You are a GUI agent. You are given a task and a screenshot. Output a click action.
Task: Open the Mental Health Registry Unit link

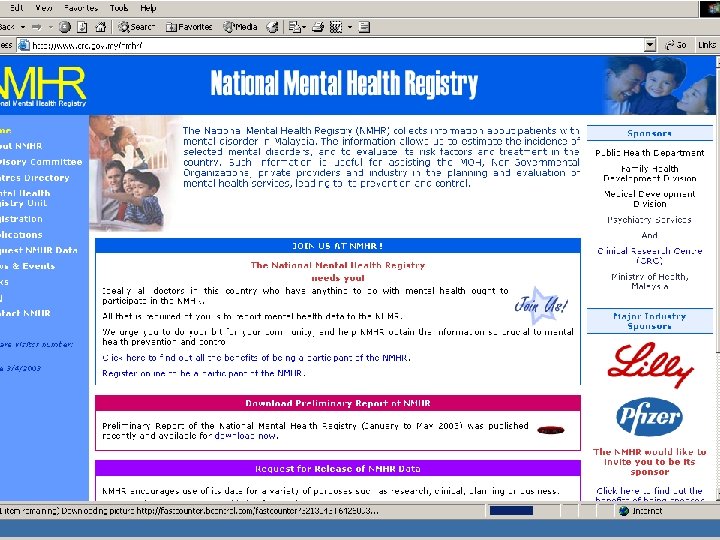25,198
